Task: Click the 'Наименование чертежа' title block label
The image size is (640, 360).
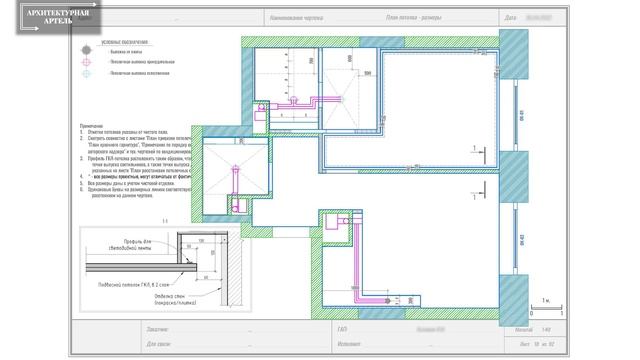Action: coord(296,18)
